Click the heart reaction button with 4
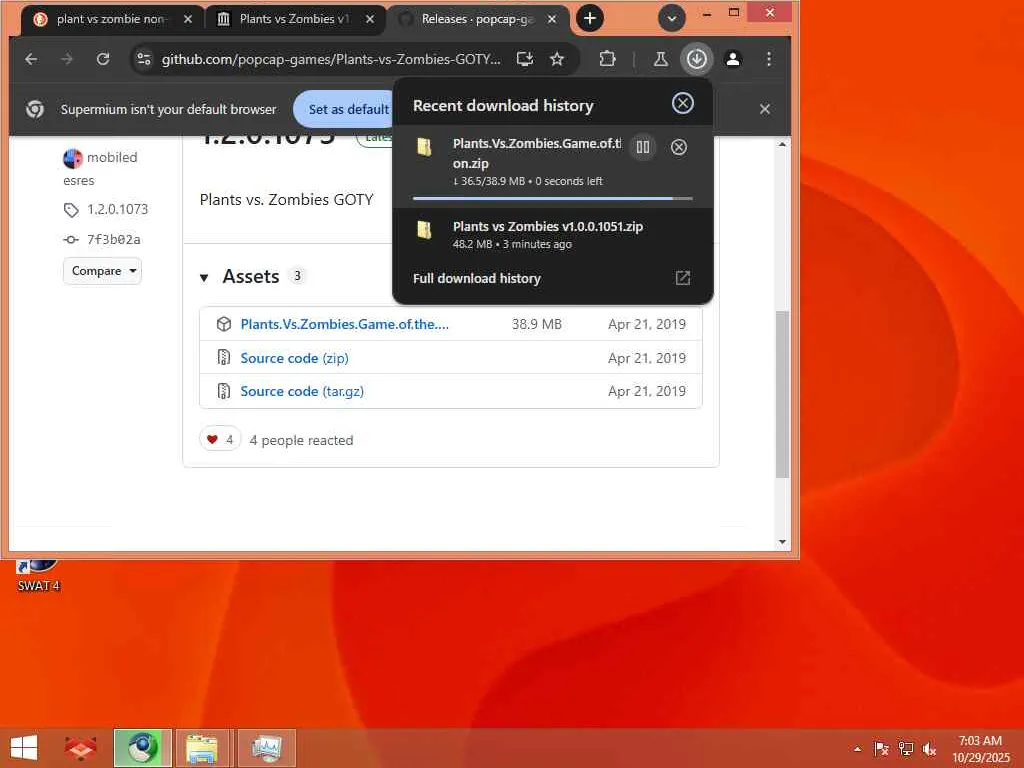 tap(220, 440)
